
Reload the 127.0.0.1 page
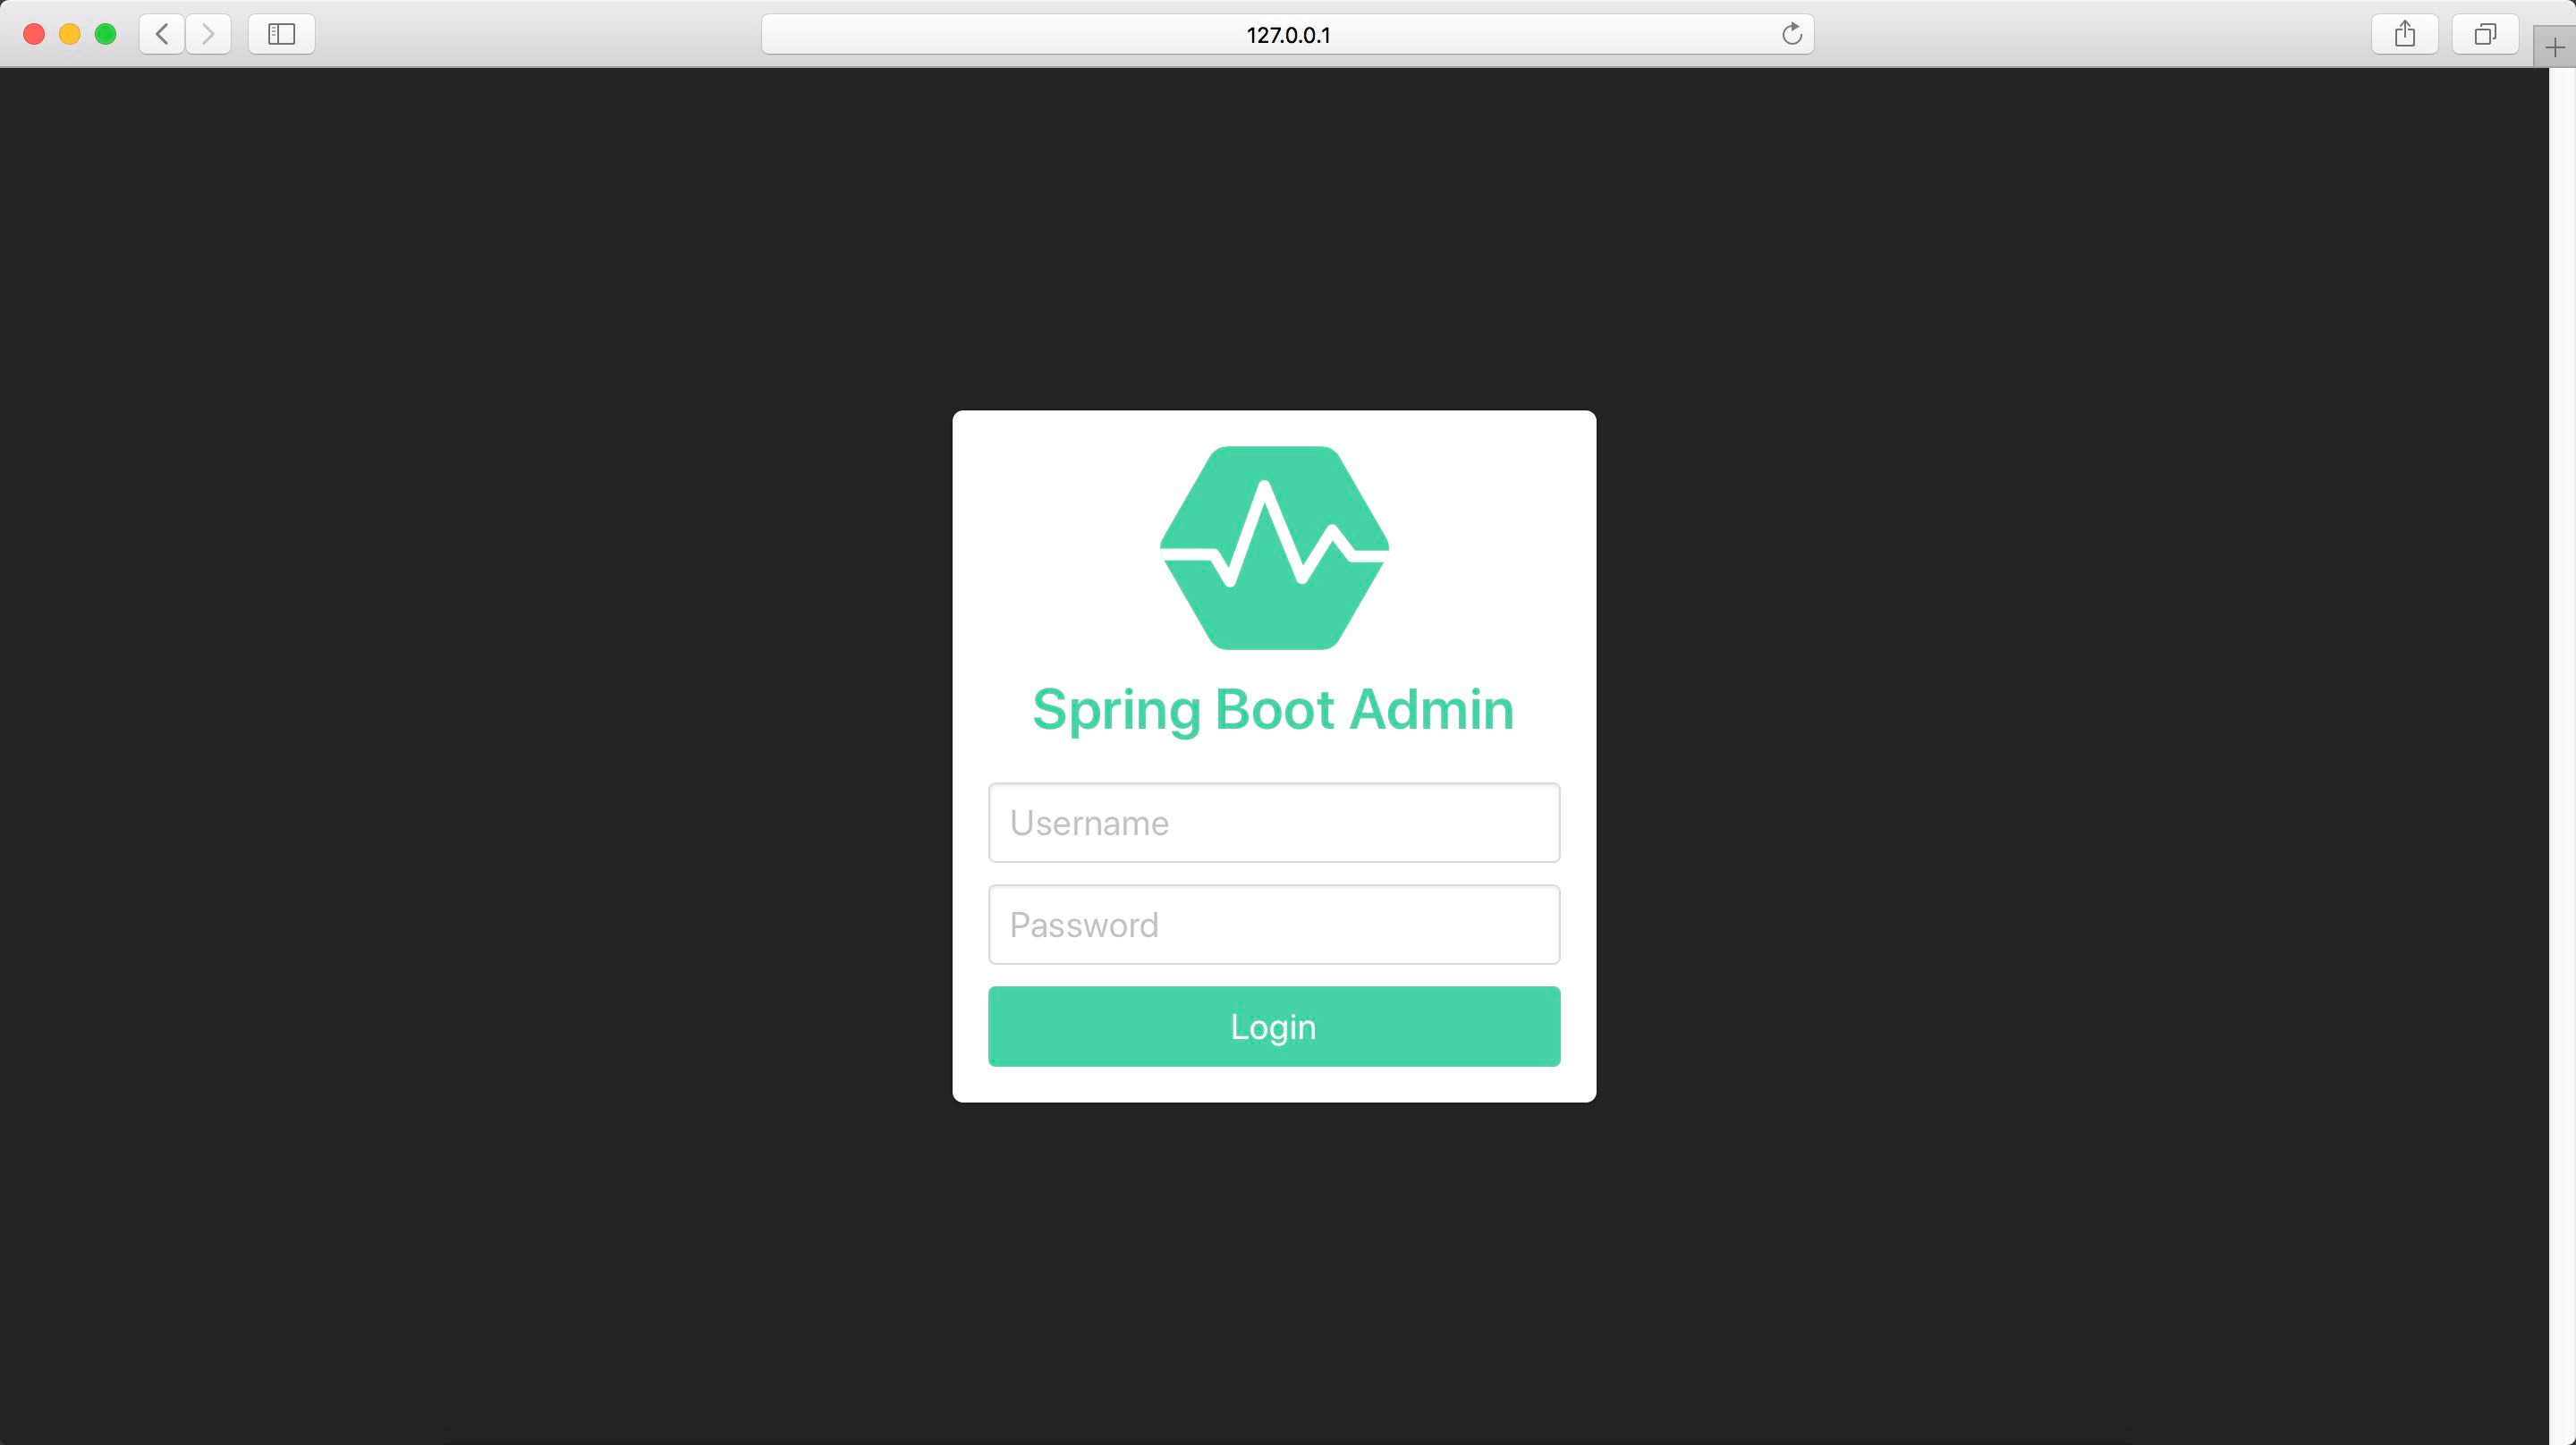pos(1791,34)
